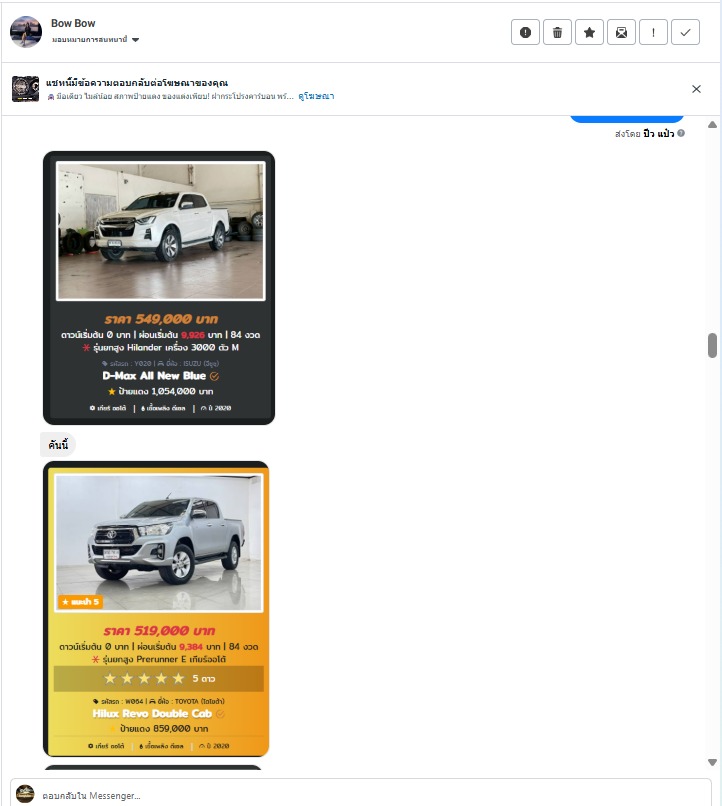Screen dimensions: 722x806
Task: Mark conversation unread with the envelope icon
Action: point(621,32)
